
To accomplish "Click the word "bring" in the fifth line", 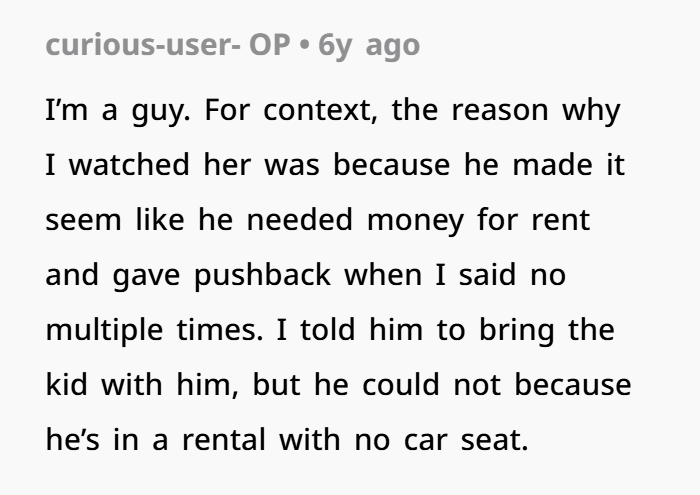I will pos(517,331).
